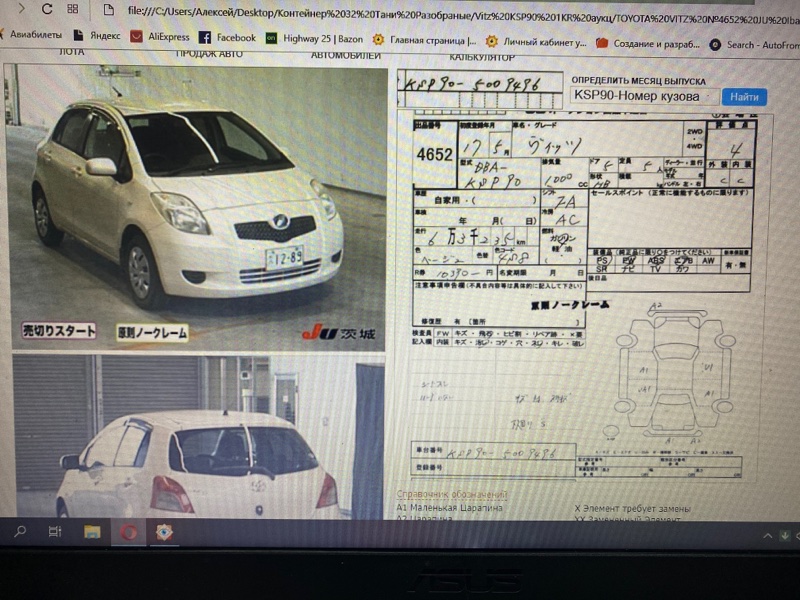
Task: Open the Search - AutoFrom bookmark
Action: [754, 45]
